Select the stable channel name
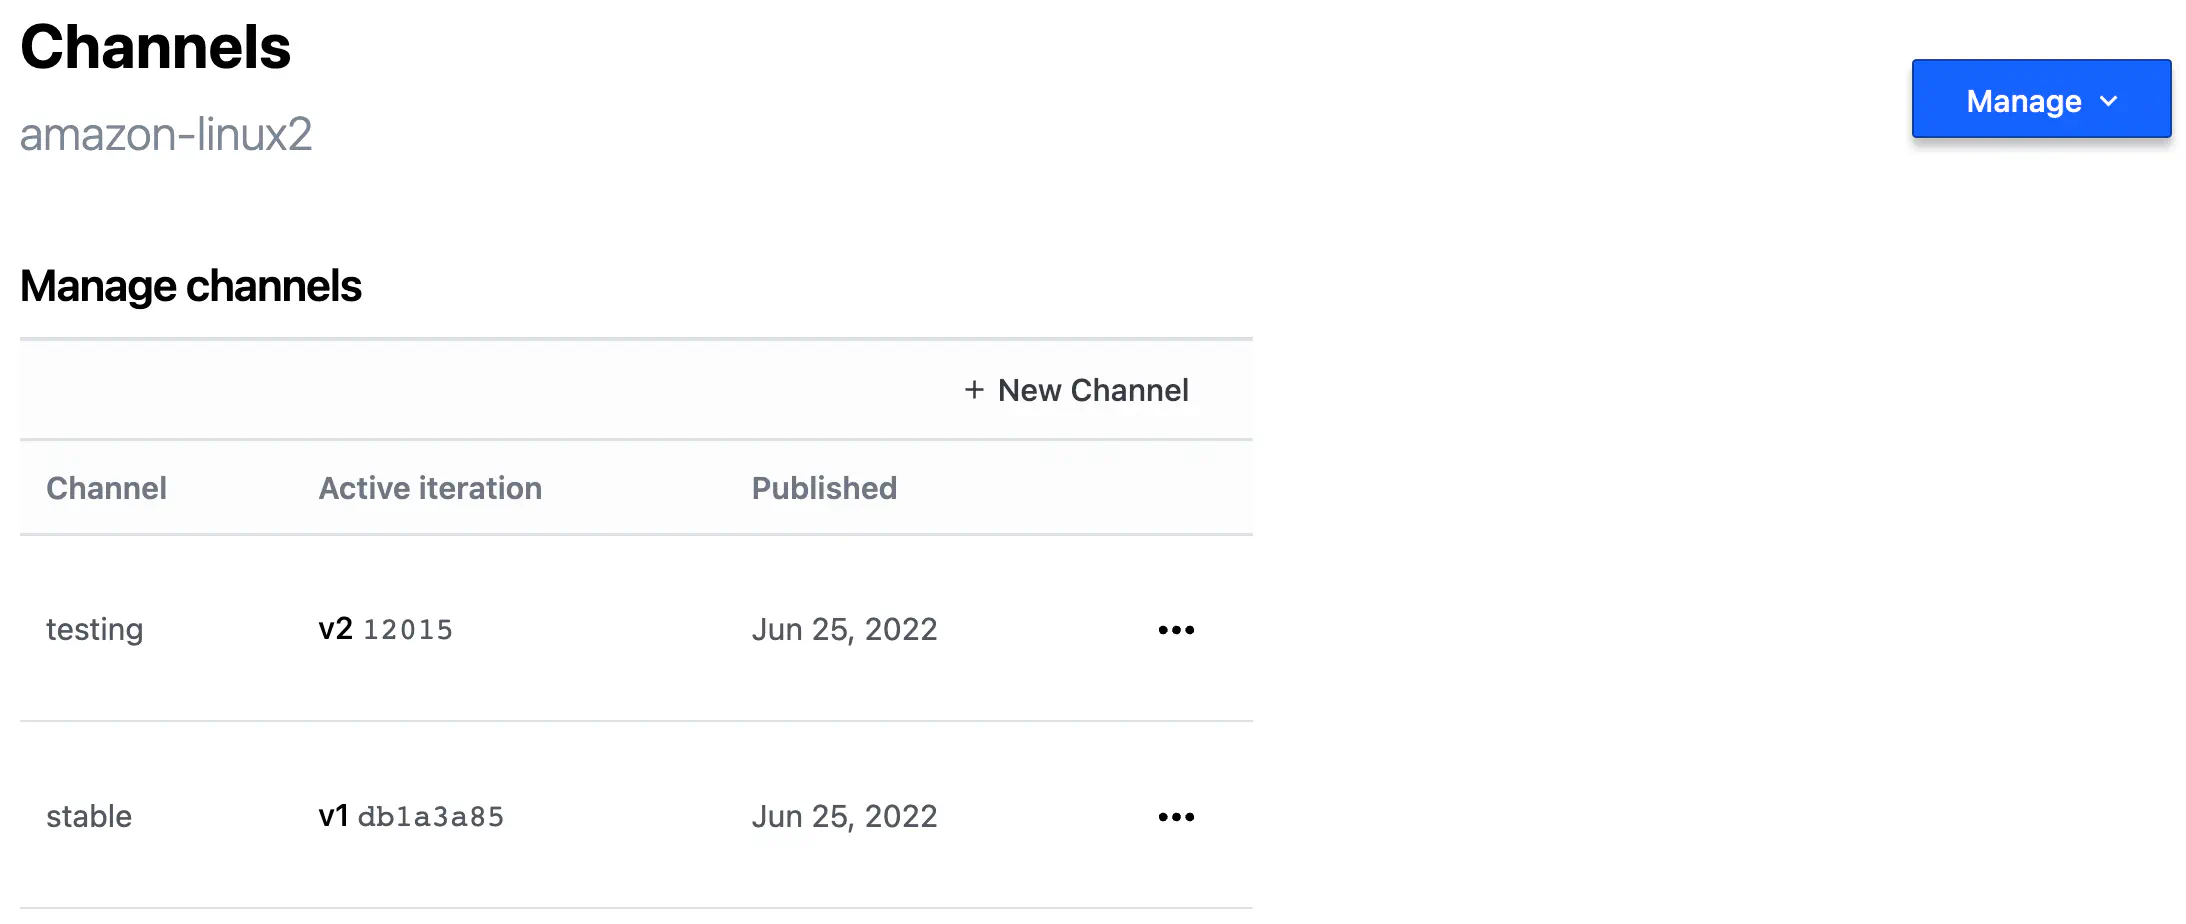2186x924 pixels. pos(89,817)
